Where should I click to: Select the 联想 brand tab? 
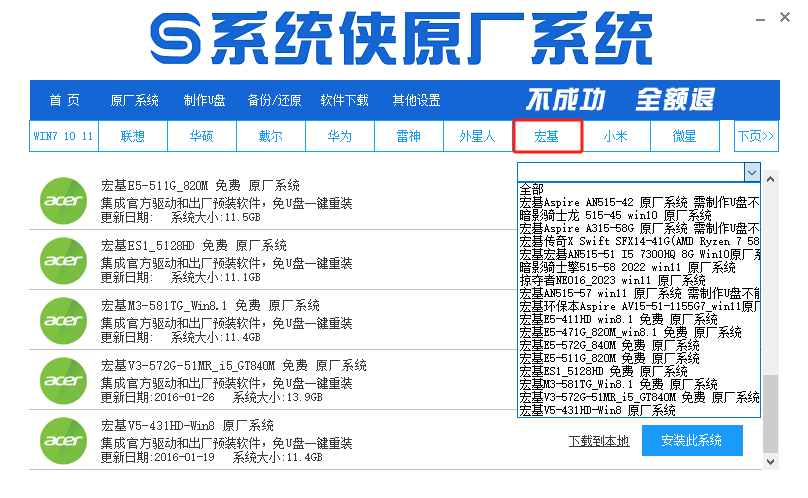click(x=133, y=136)
